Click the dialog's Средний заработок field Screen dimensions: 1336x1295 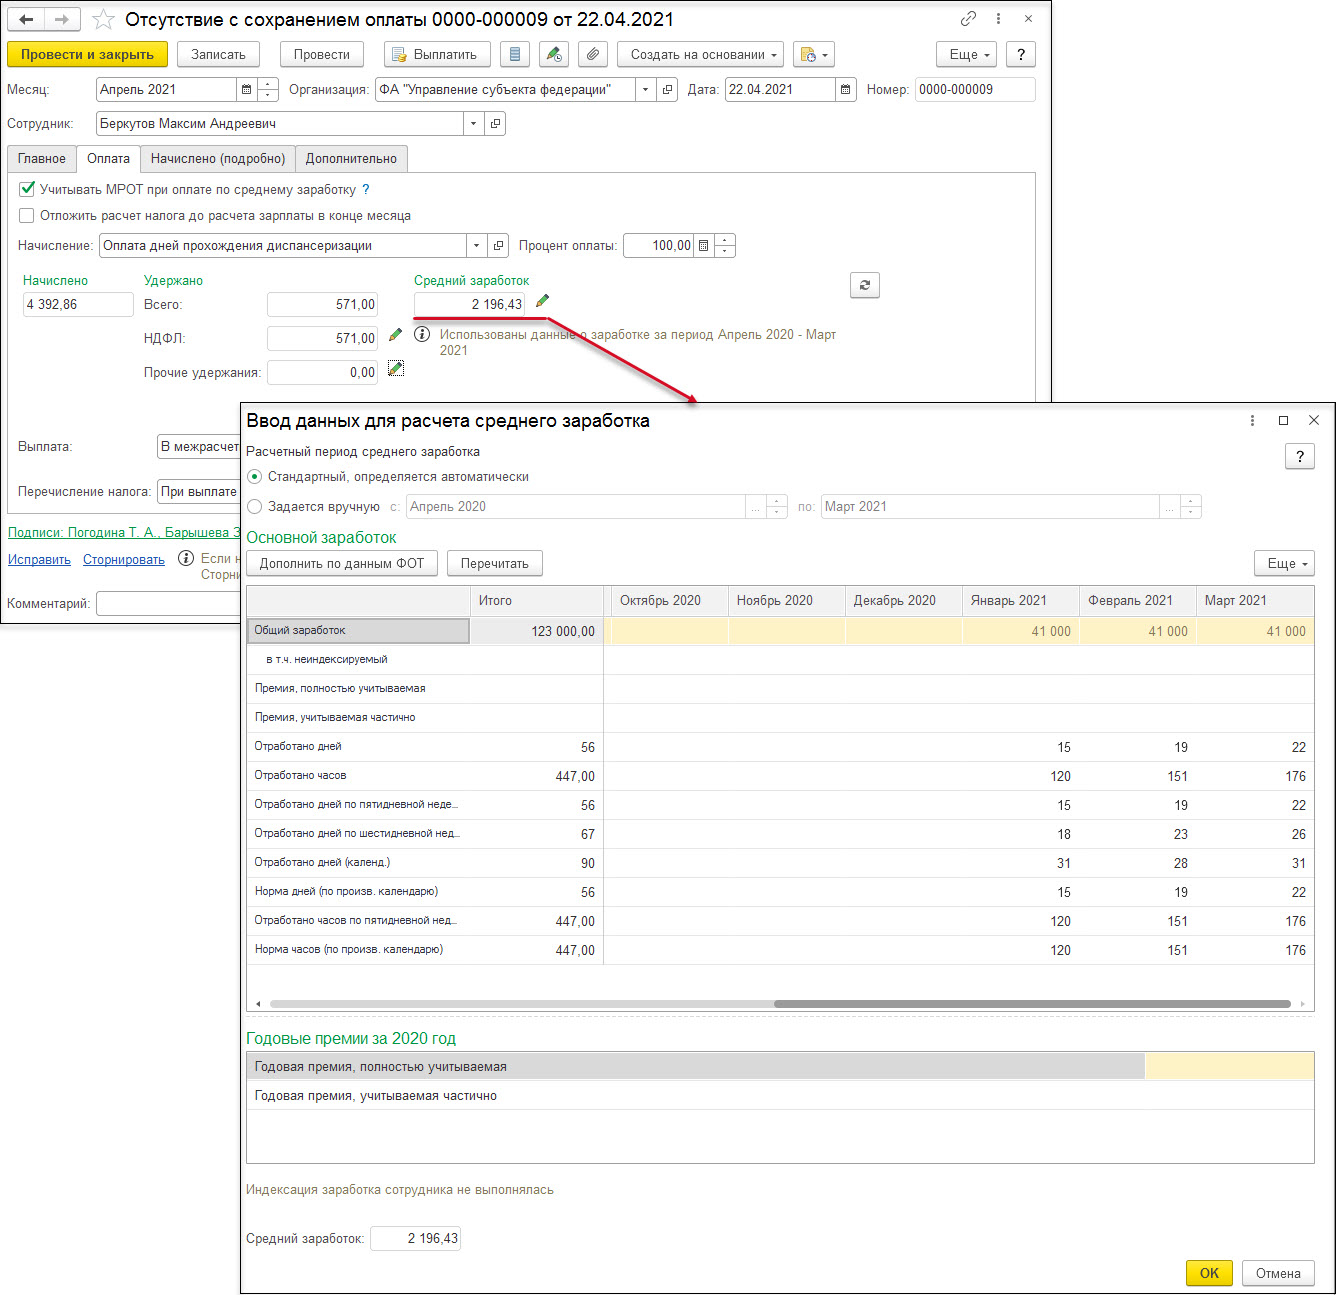[415, 1238]
